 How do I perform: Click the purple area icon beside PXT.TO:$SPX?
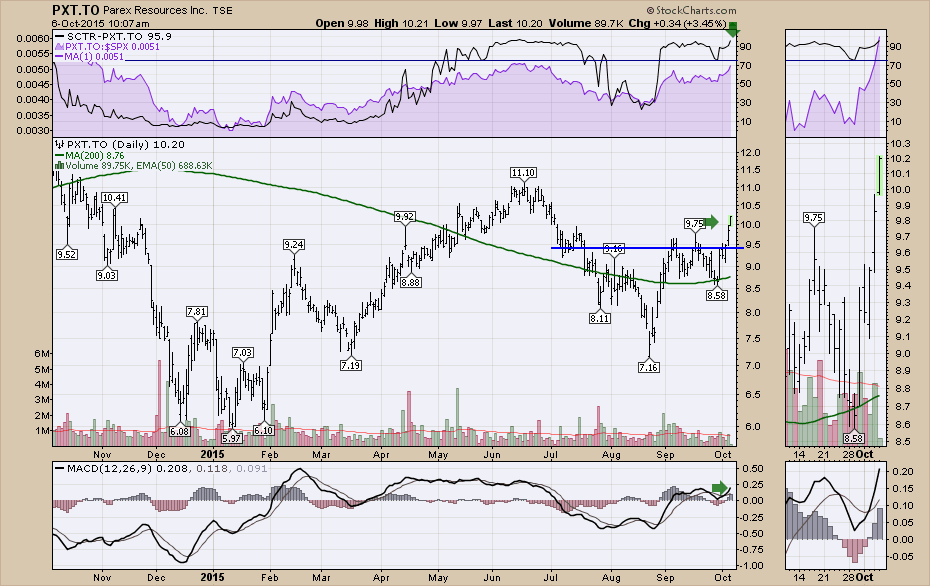coord(59,46)
